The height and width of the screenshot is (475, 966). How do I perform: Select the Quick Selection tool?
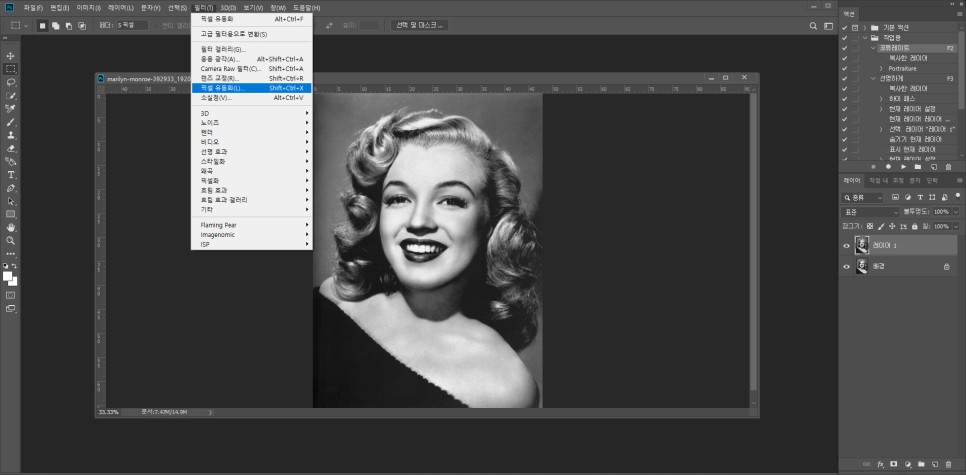pyautogui.click(x=10, y=95)
